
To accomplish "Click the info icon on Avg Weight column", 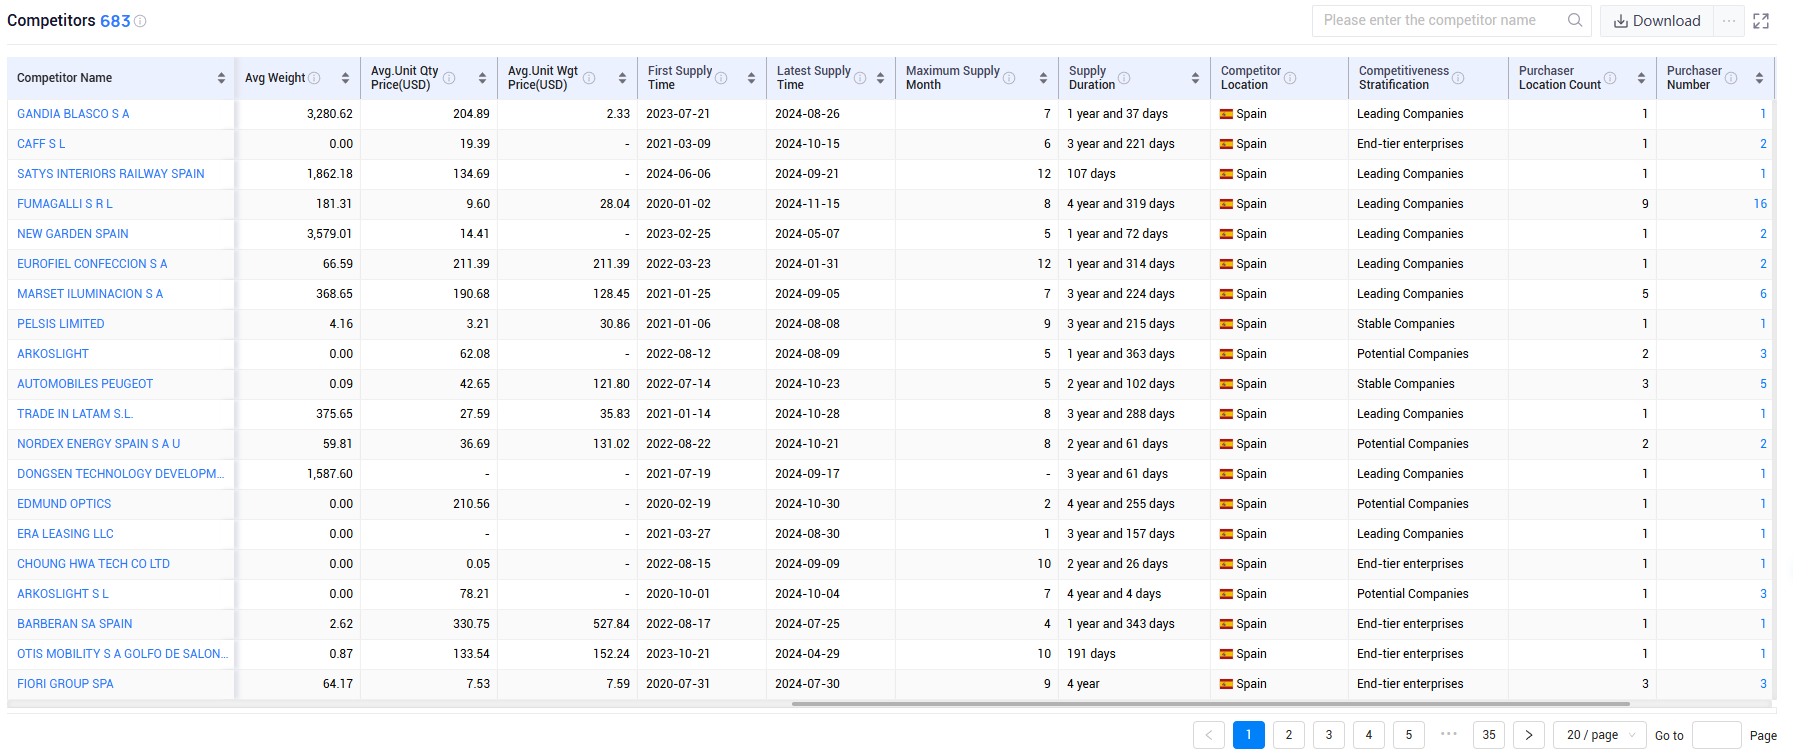I will point(314,78).
